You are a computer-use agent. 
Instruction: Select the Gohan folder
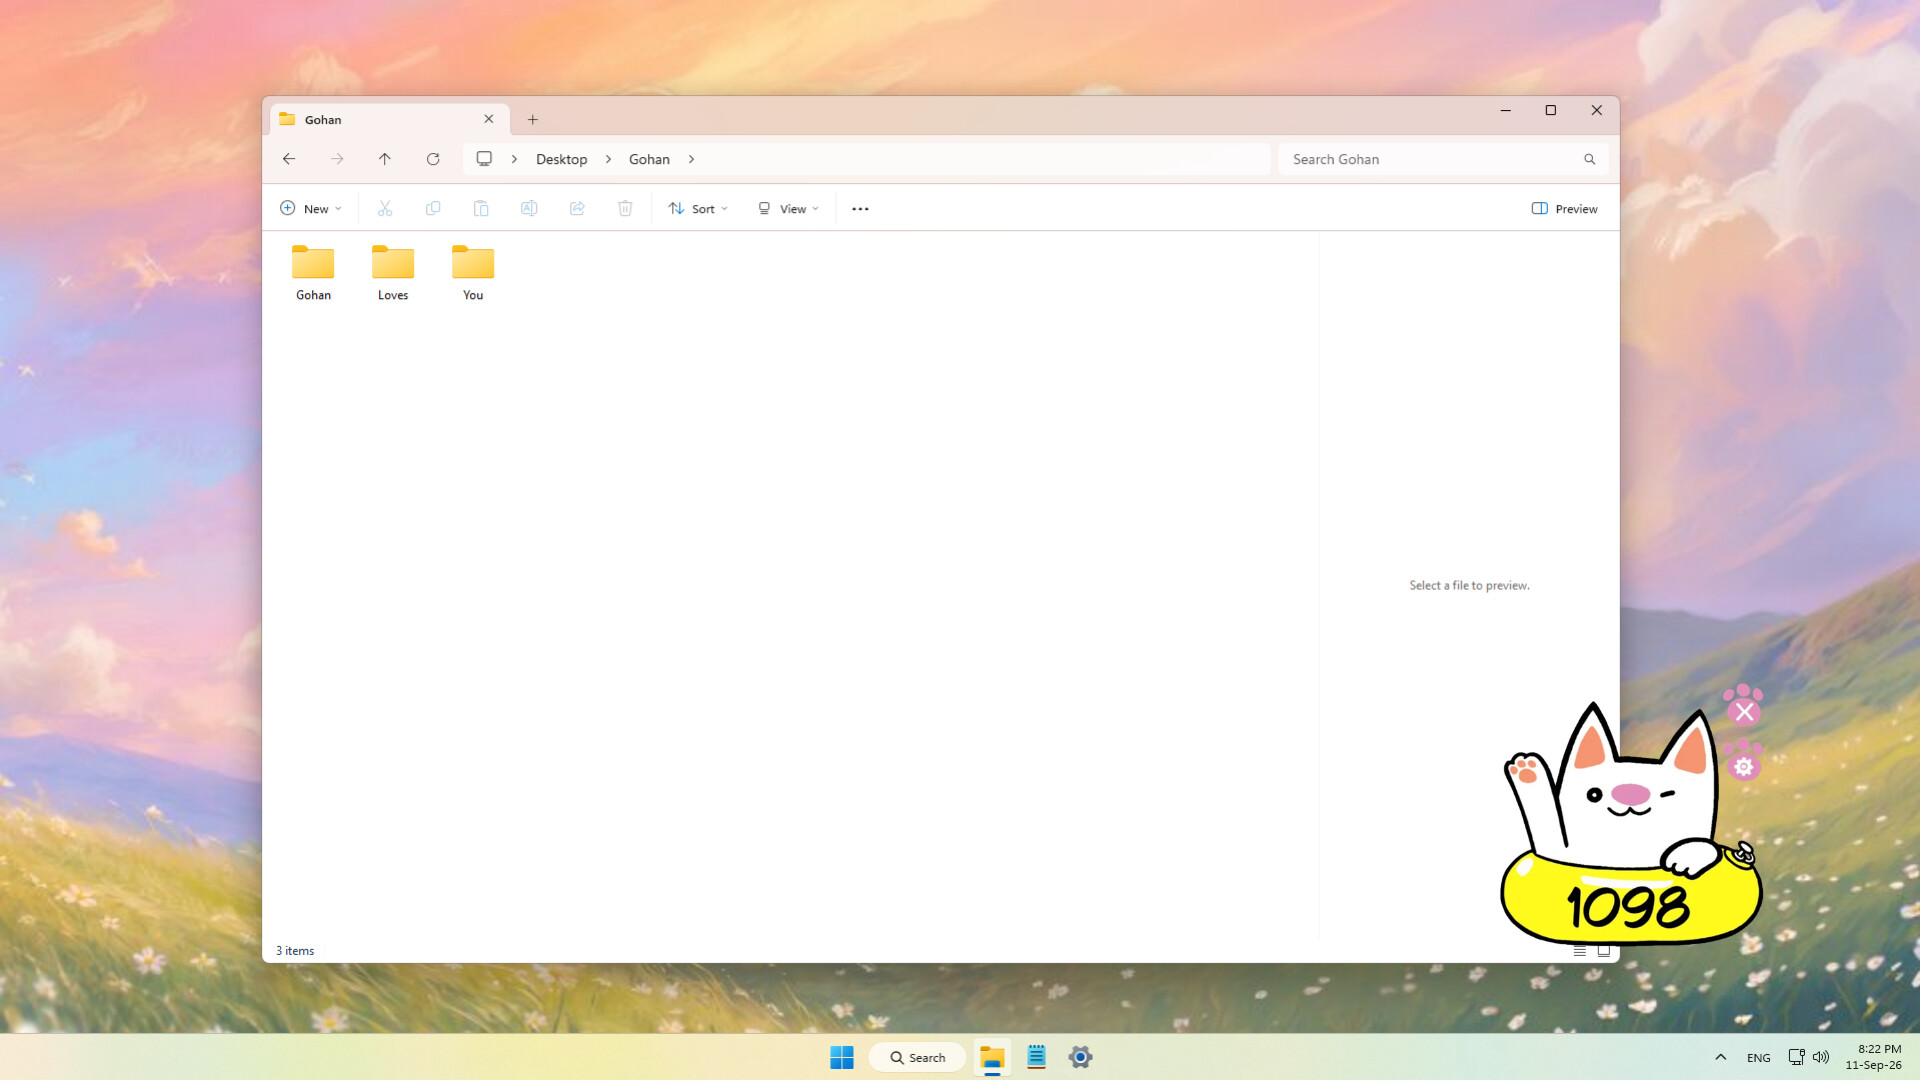click(313, 273)
